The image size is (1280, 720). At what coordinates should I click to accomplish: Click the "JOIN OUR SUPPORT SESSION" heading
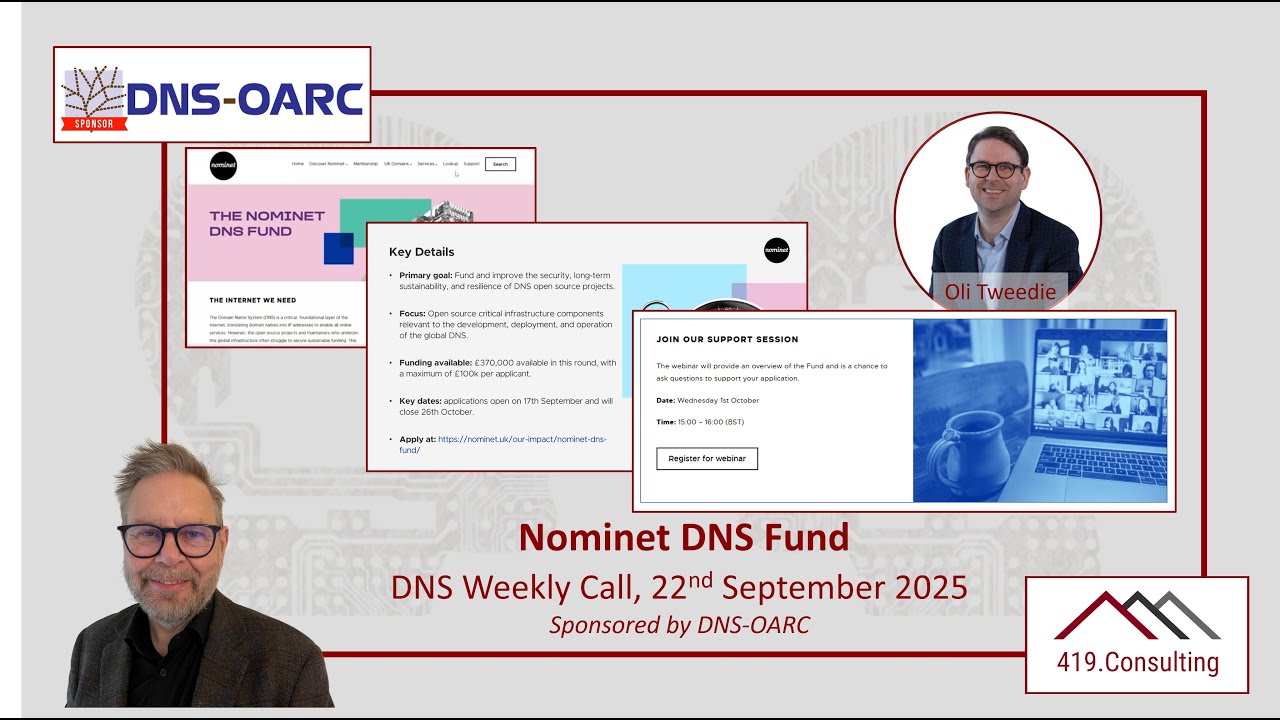(727, 339)
